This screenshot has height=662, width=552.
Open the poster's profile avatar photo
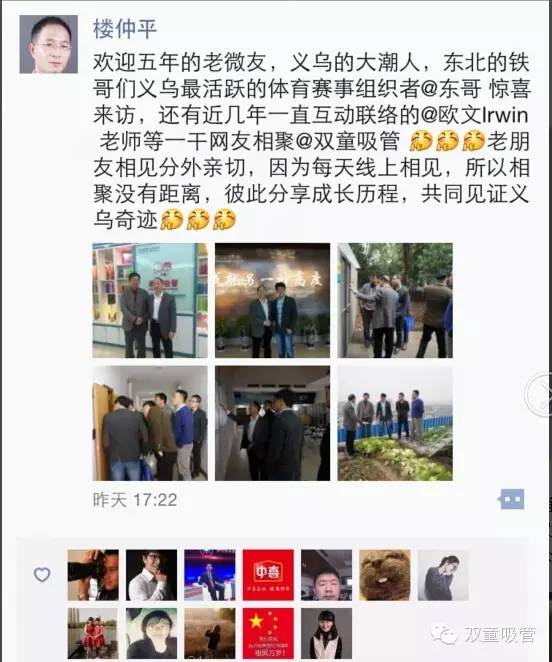49,44
